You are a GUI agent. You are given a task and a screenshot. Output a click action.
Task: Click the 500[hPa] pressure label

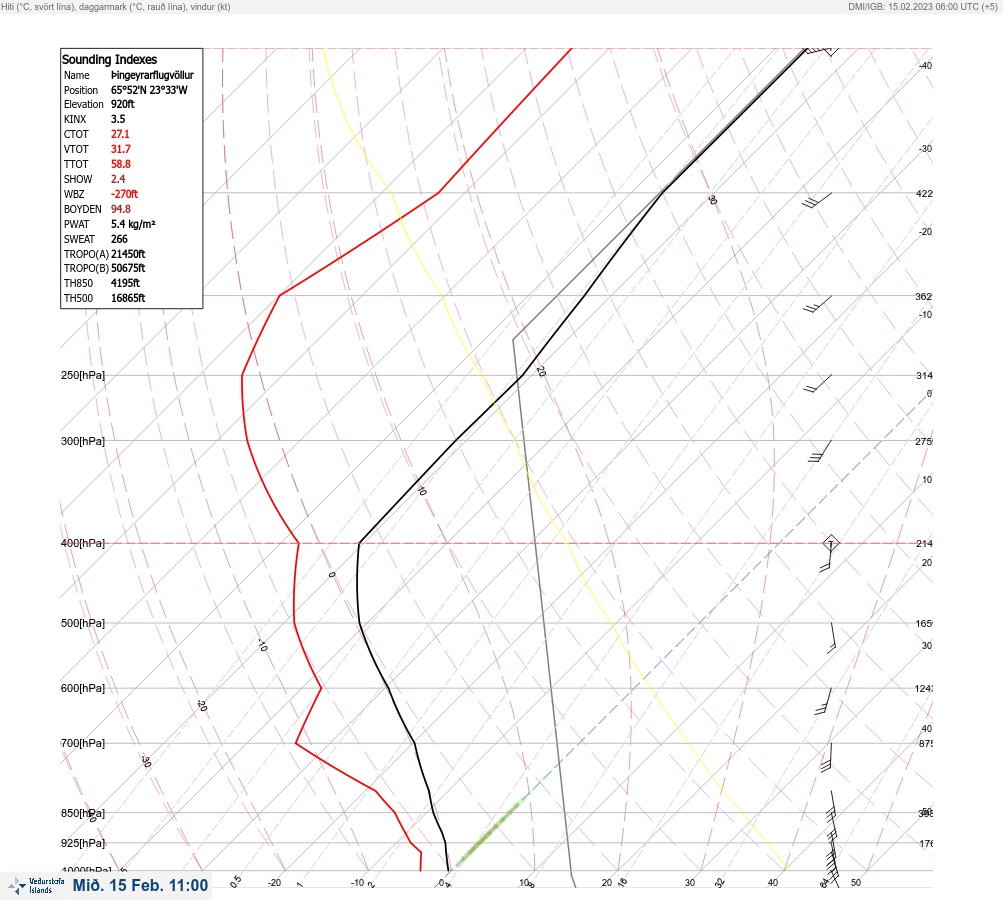[x=83, y=623]
